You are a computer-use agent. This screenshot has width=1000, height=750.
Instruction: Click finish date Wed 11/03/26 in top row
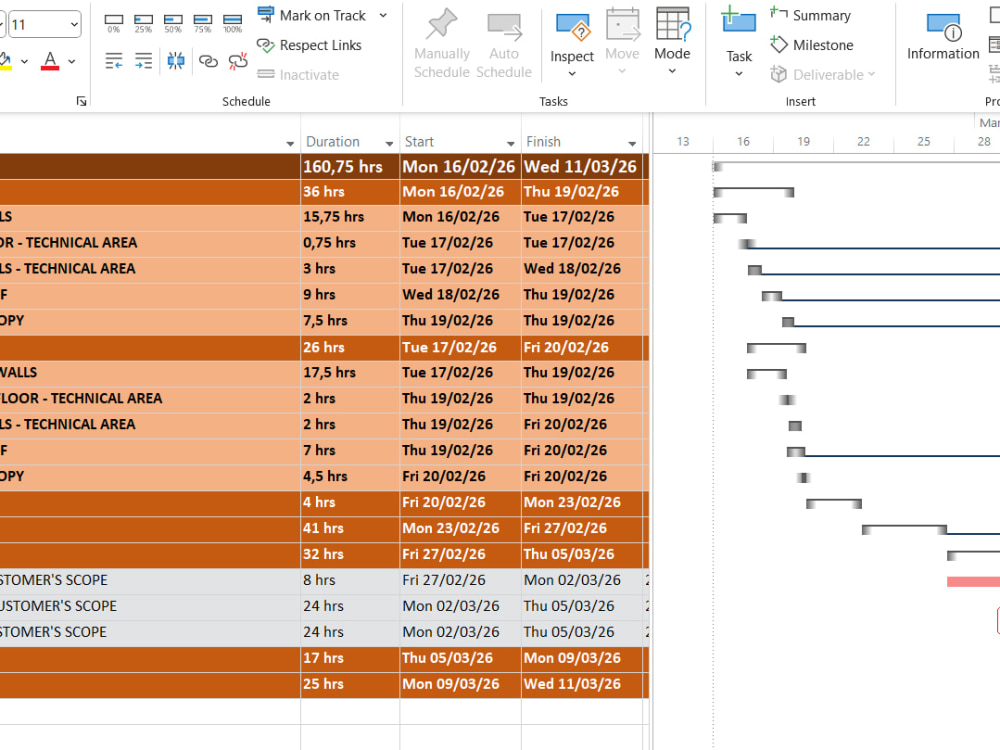(x=582, y=166)
